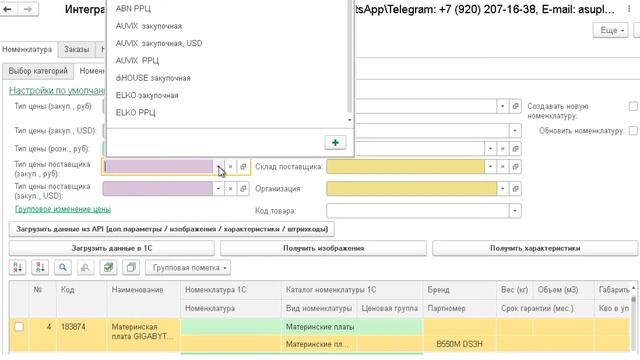Sort the table descending (Я-А icon)
Image resolution: width=640 pixels, height=360 pixels.
click(x=40, y=267)
